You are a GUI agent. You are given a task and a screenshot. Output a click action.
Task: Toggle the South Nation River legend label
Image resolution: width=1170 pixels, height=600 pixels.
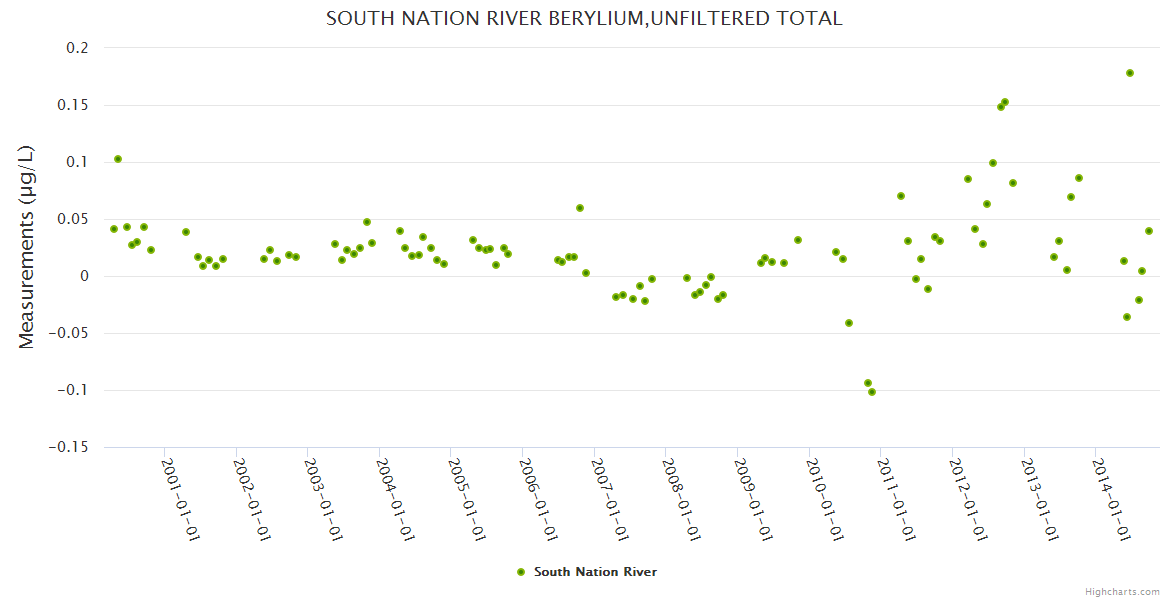pos(595,572)
